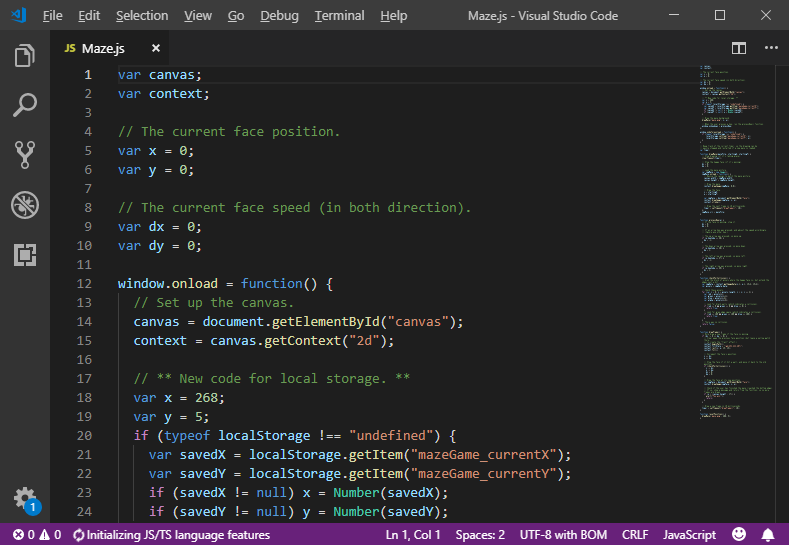The height and width of the screenshot is (545, 789).
Task: Click the code minimap overview
Action: pyautogui.click(x=736, y=242)
